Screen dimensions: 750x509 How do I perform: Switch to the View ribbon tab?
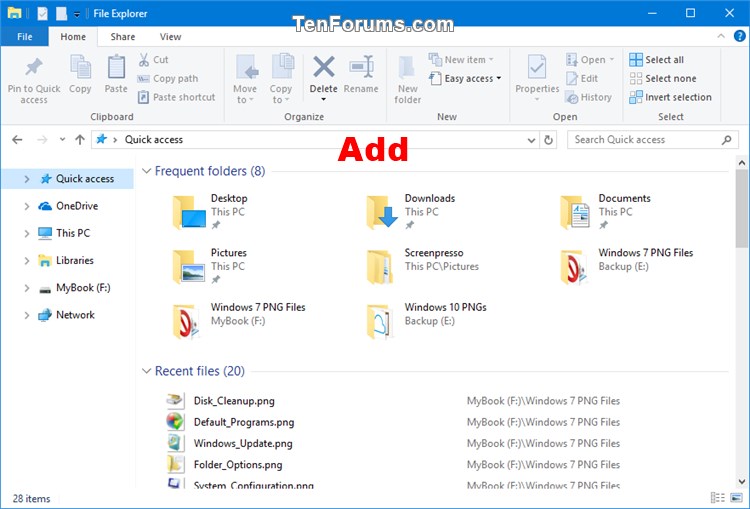point(170,37)
